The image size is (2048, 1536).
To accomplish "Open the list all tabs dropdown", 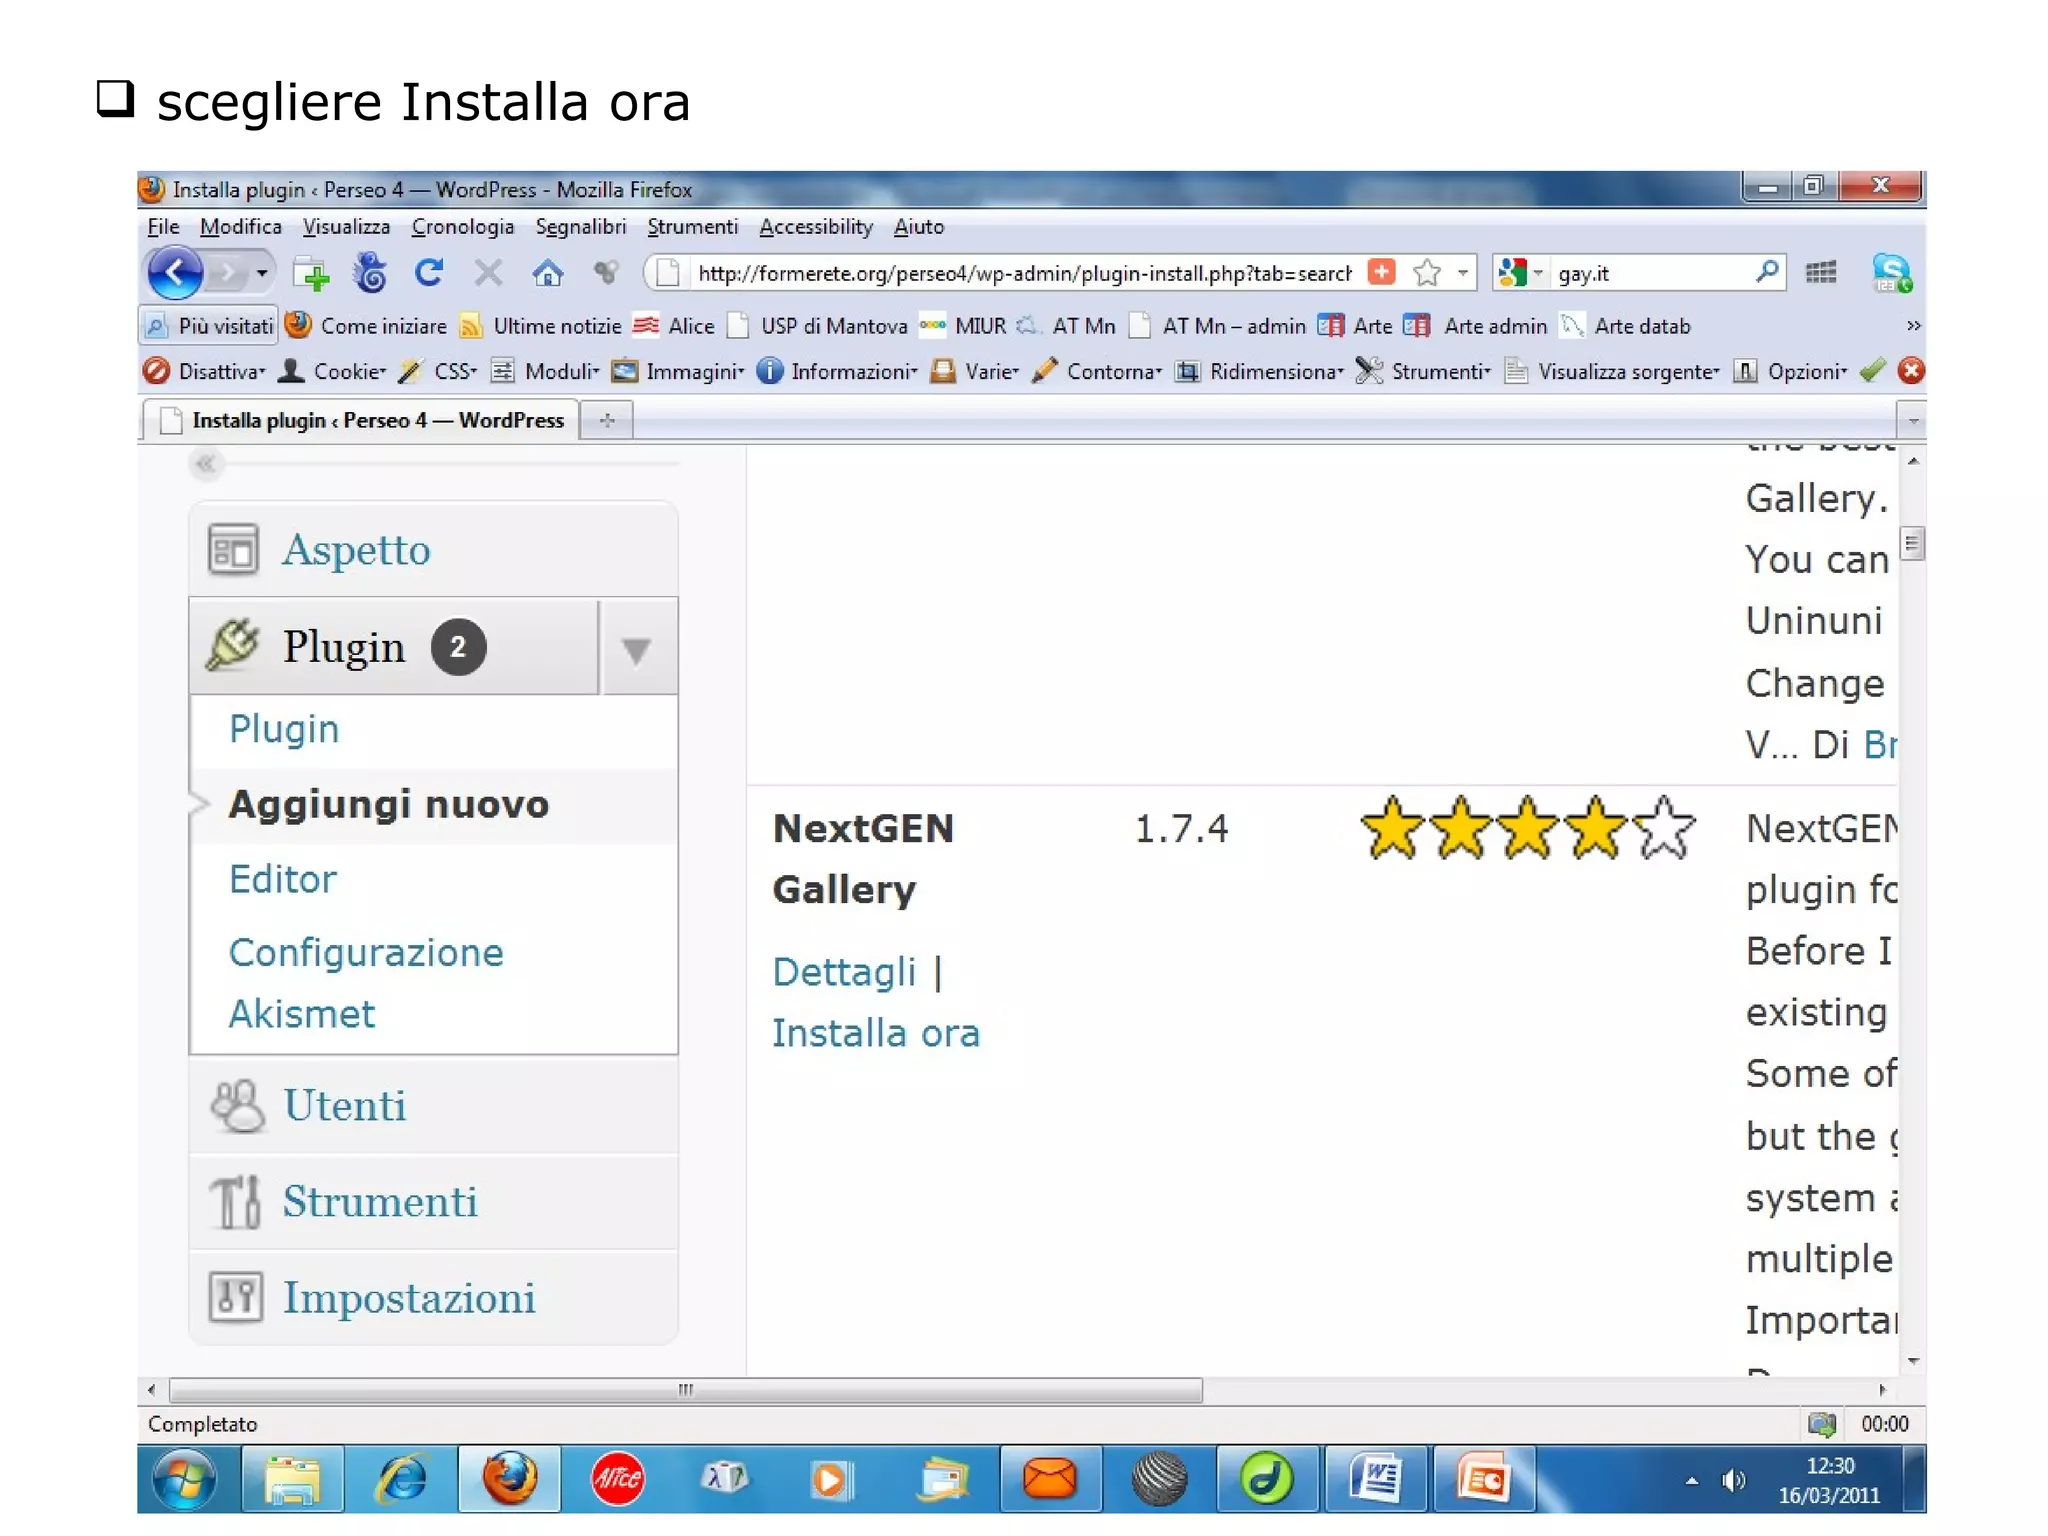I will tap(1912, 421).
